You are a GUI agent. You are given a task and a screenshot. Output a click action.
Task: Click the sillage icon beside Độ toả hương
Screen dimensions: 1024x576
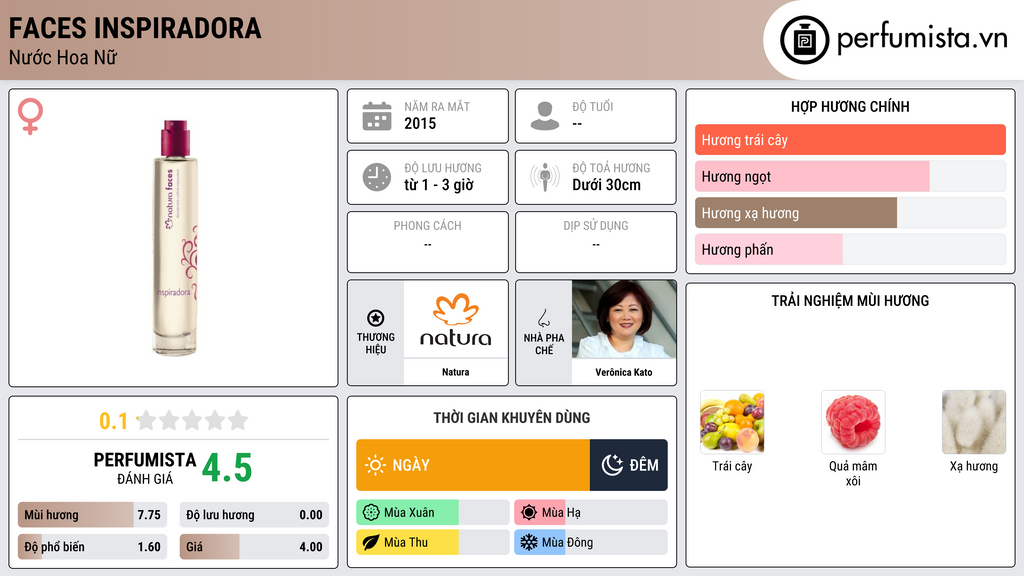(545, 177)
